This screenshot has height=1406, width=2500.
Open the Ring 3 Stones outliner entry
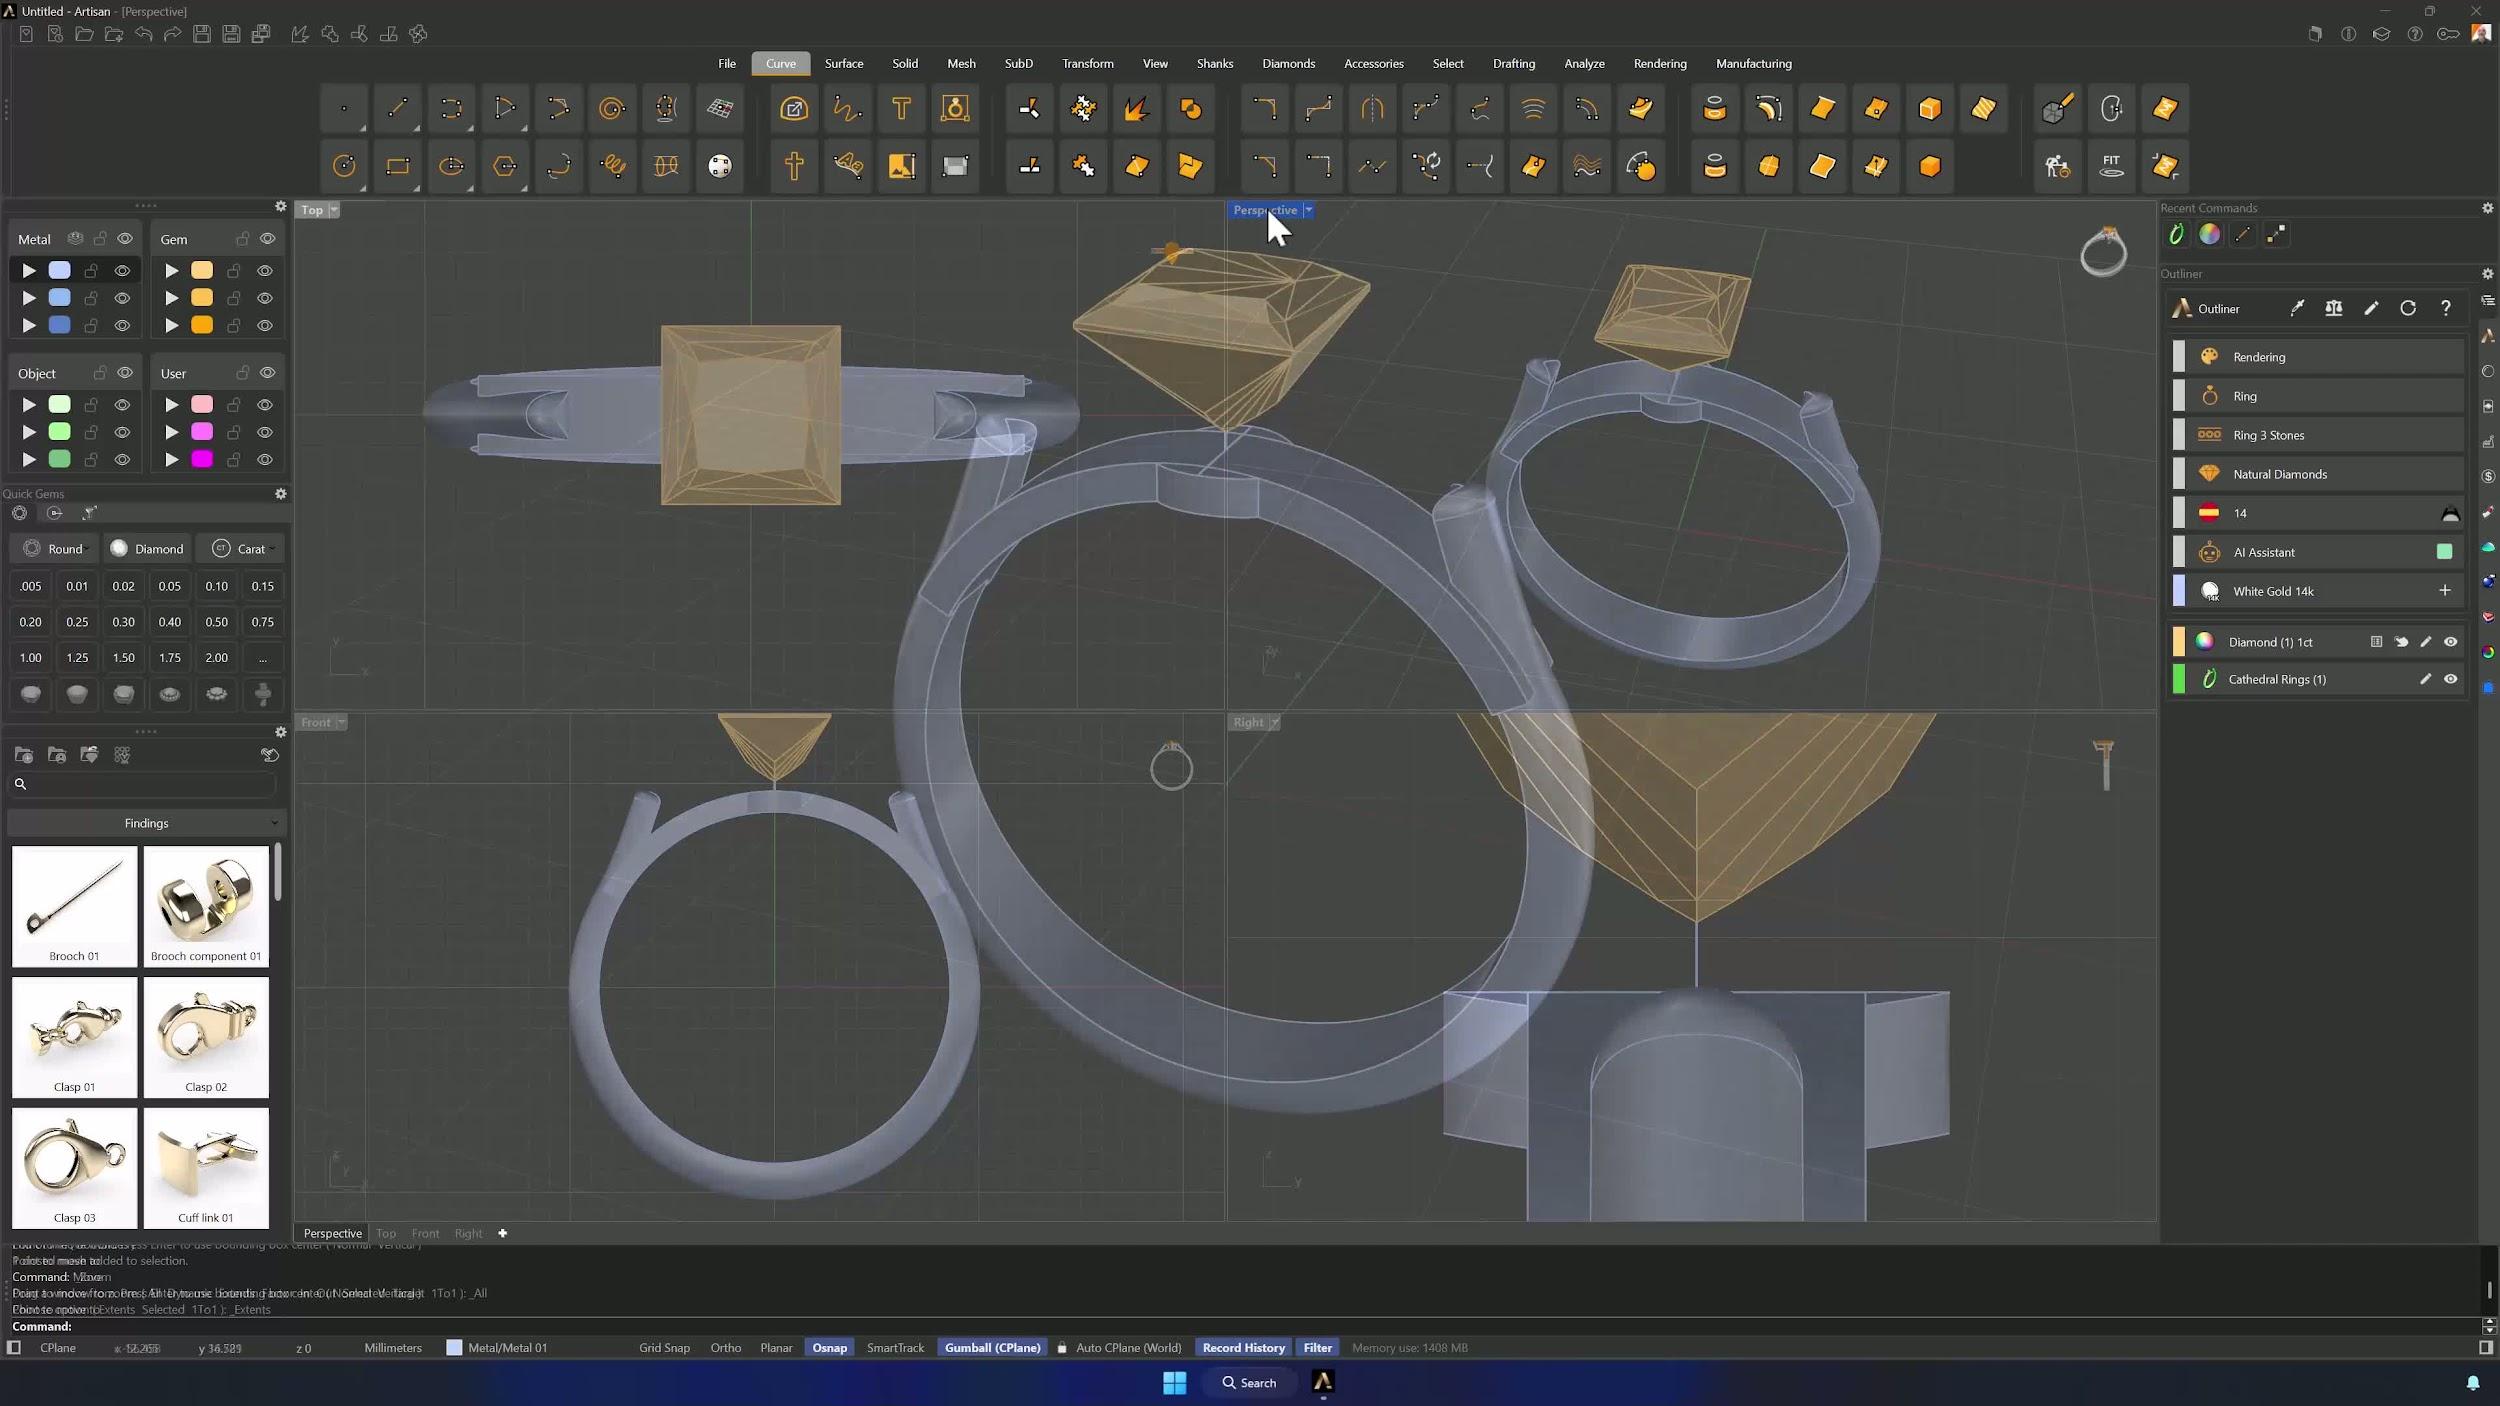point(2318,435)
